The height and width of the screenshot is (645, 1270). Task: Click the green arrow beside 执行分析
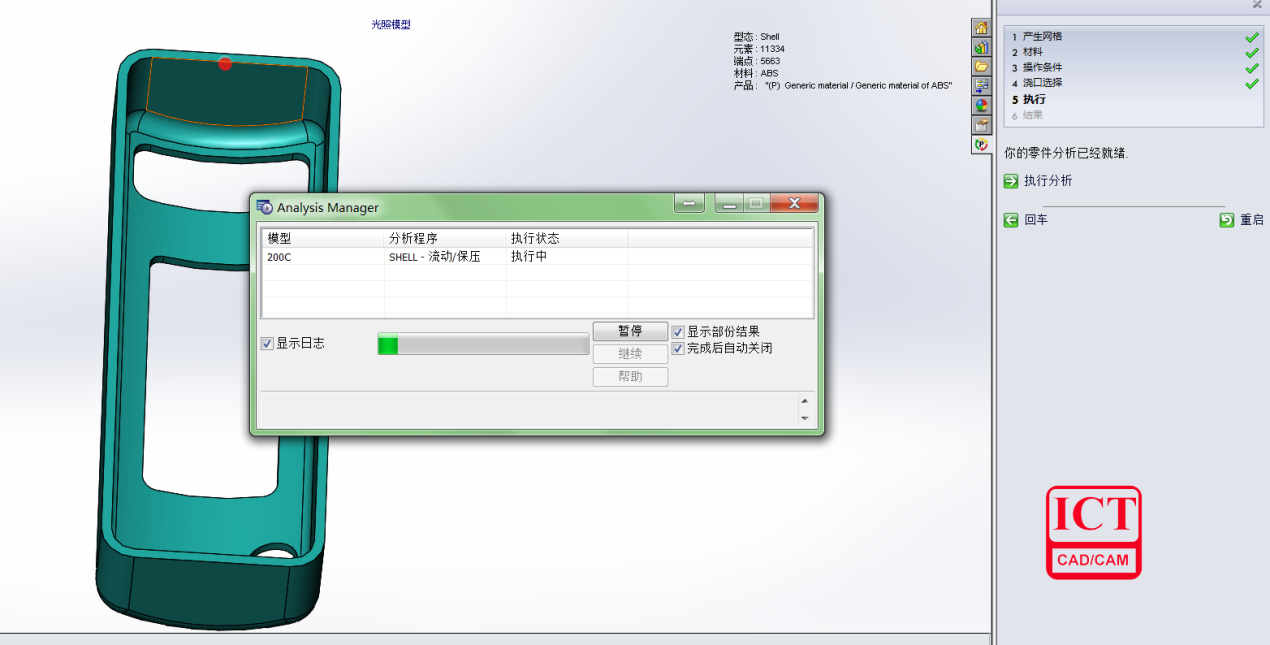click(x=1011, y=181)
